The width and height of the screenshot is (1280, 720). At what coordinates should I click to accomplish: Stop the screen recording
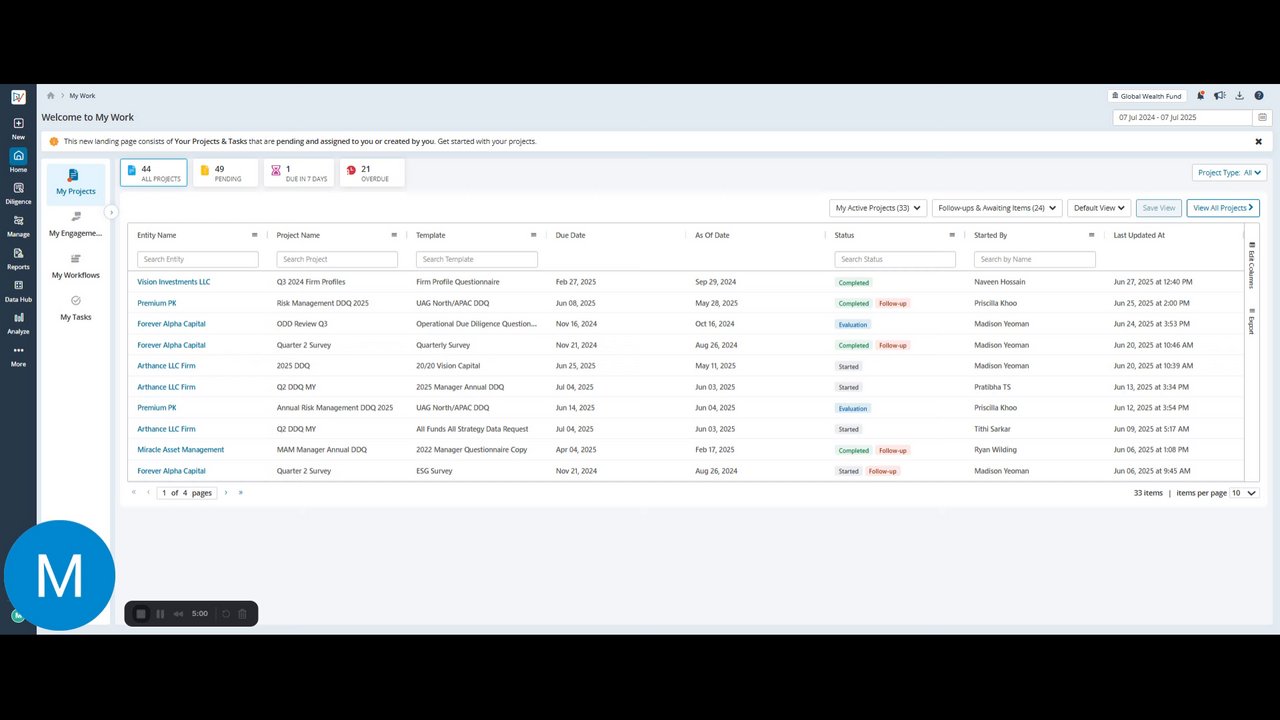click(141, 614)
